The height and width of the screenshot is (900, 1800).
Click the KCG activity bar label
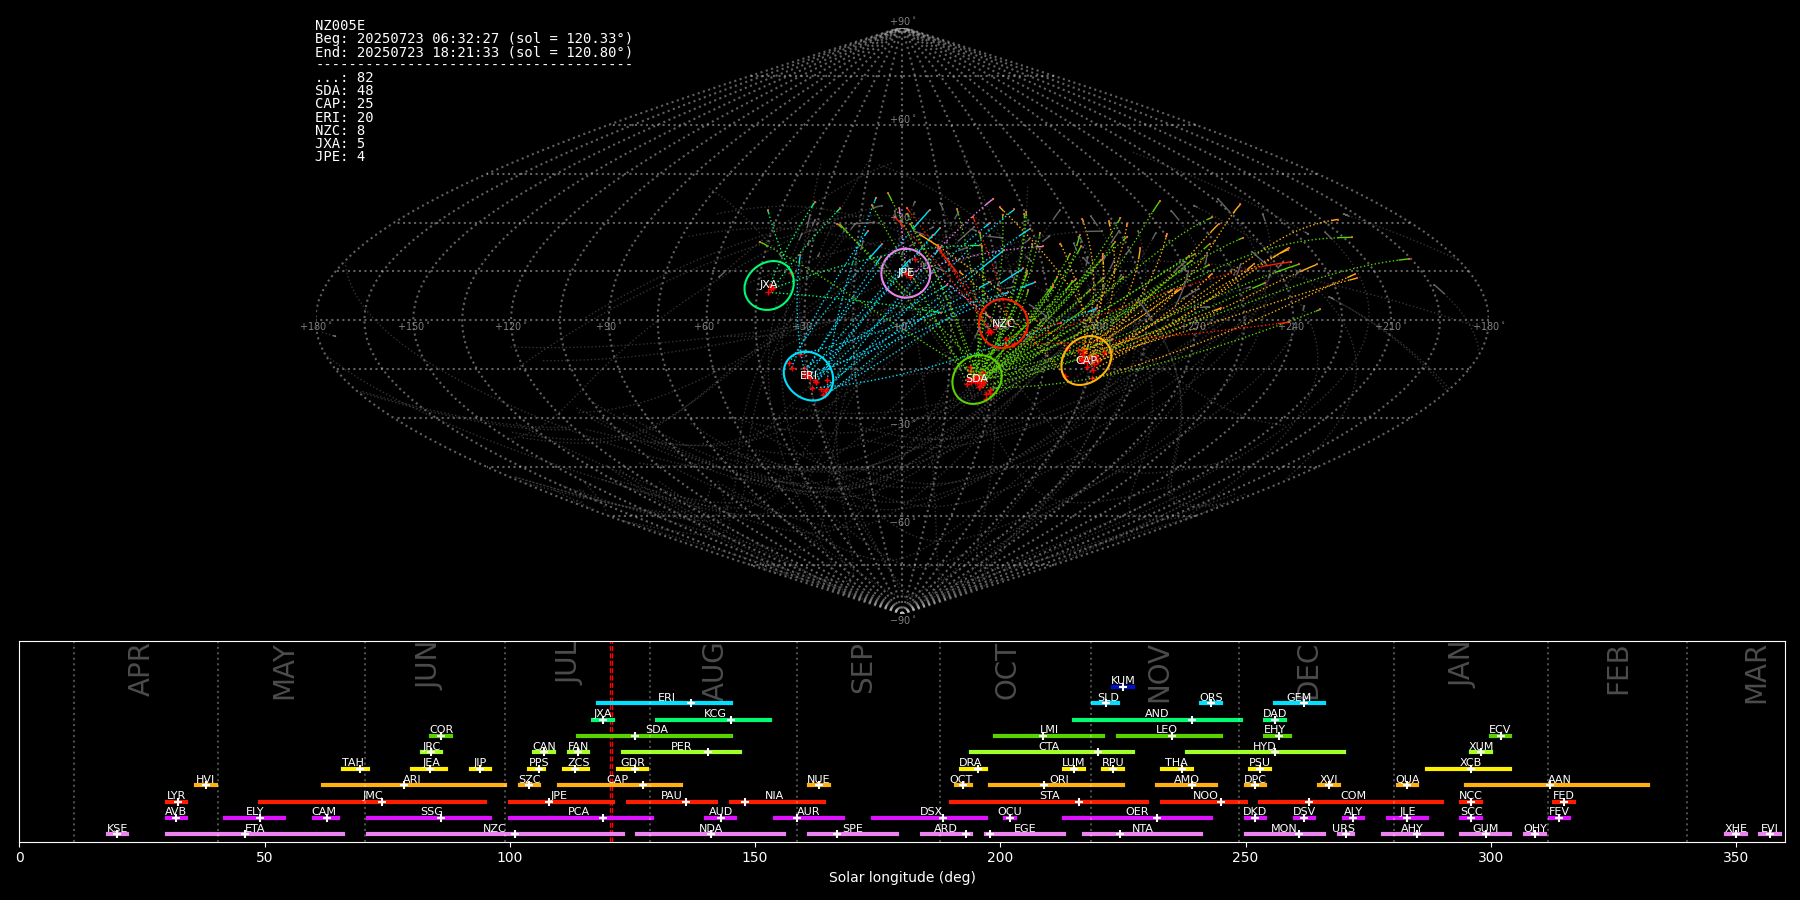(x=715, y=714)
